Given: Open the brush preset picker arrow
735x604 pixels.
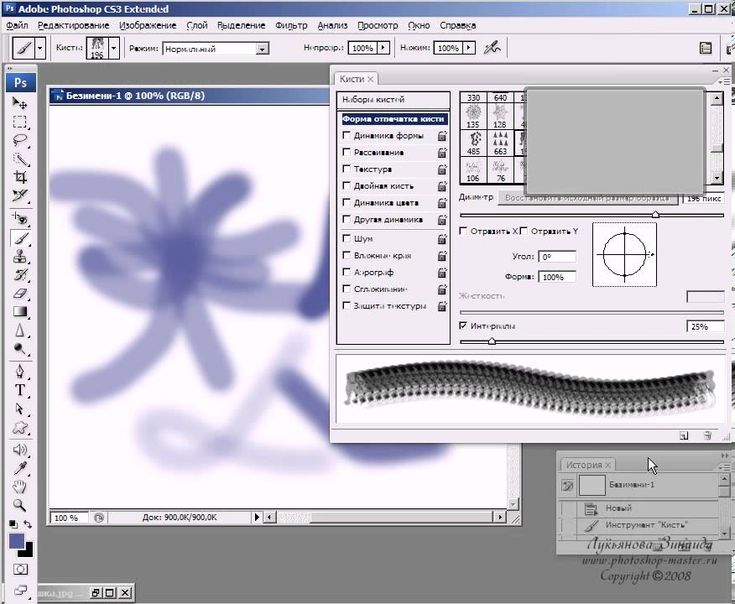Looking at the screenshot, I should click(113, 48).
